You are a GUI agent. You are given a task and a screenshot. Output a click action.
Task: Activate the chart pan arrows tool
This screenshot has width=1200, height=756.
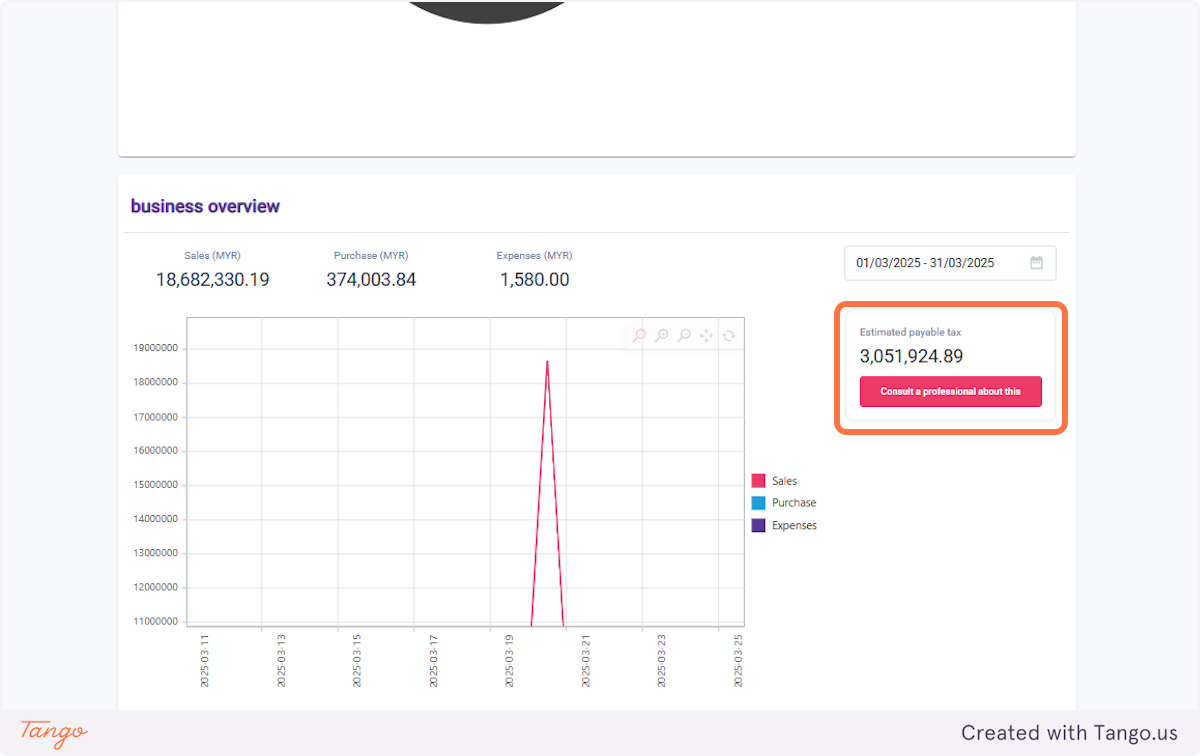(x=706, y=336)
